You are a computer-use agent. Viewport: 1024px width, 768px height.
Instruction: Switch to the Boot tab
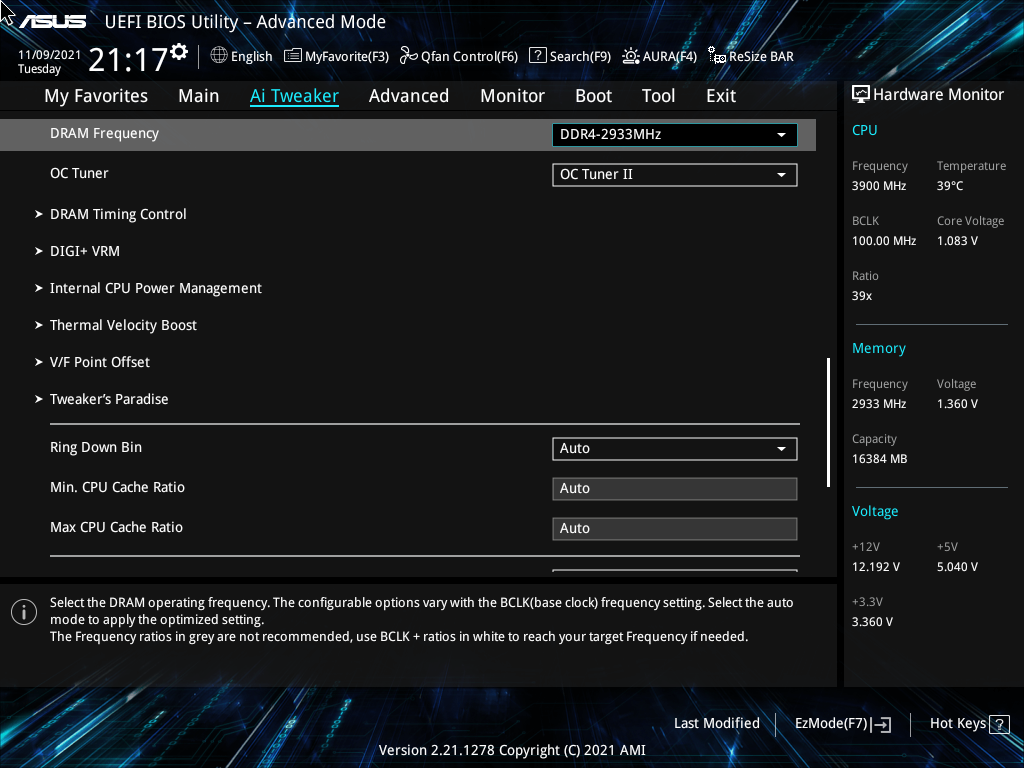pos(593,96)
